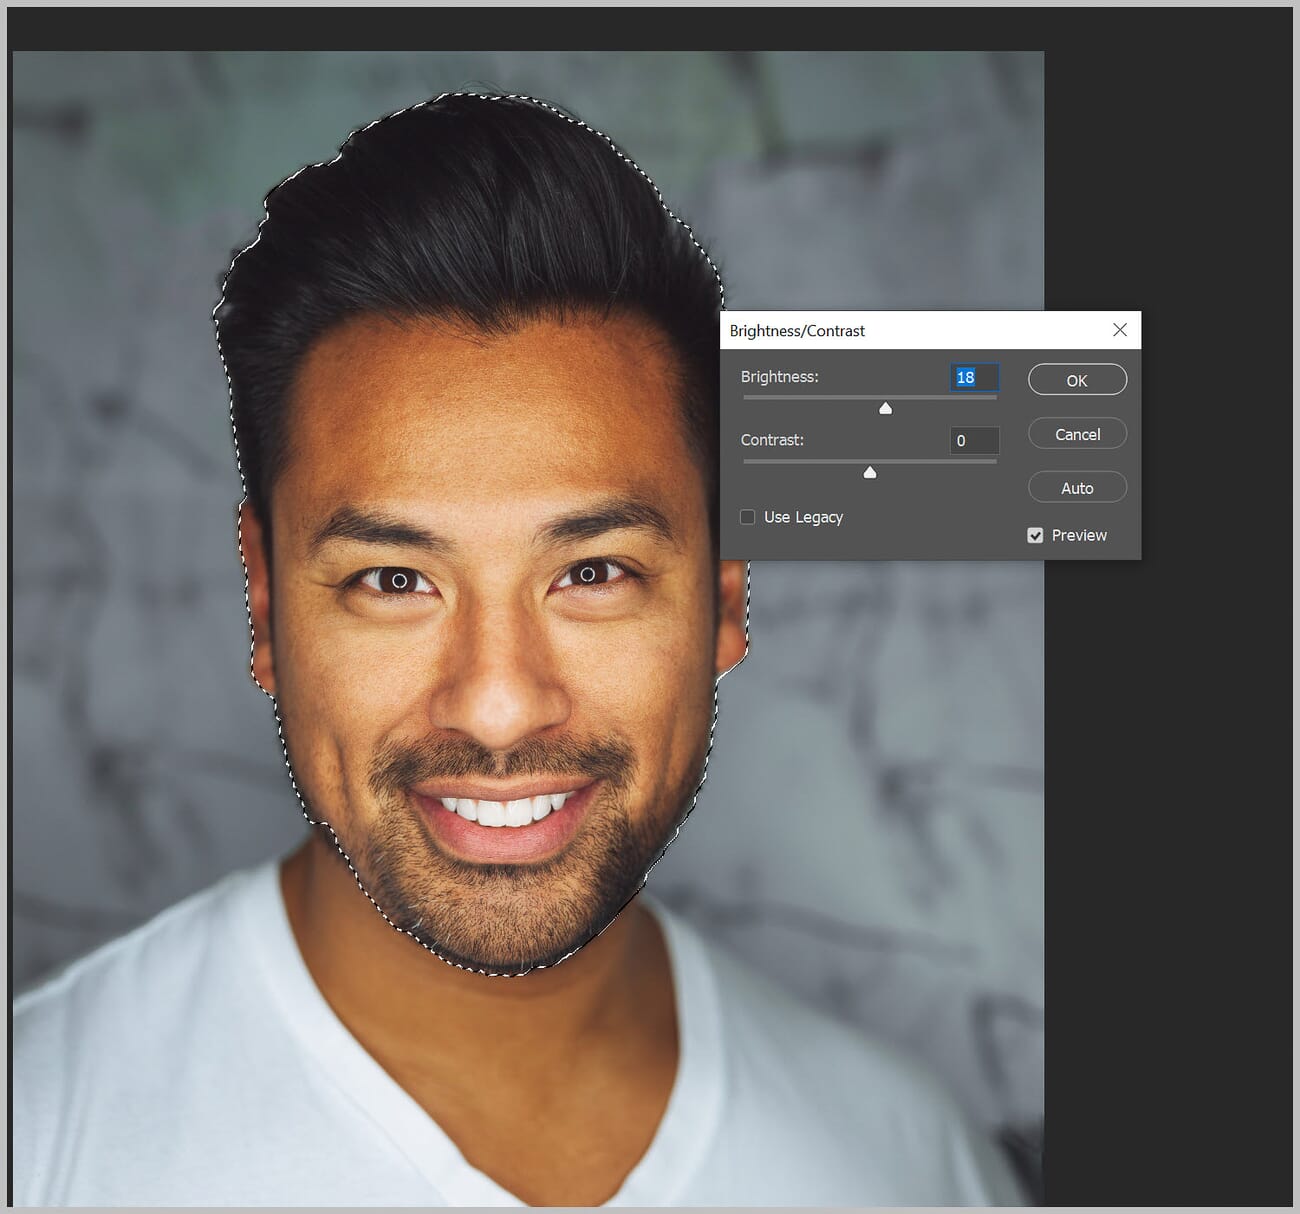Click the Contrast slider thumb

coord(869,471)
